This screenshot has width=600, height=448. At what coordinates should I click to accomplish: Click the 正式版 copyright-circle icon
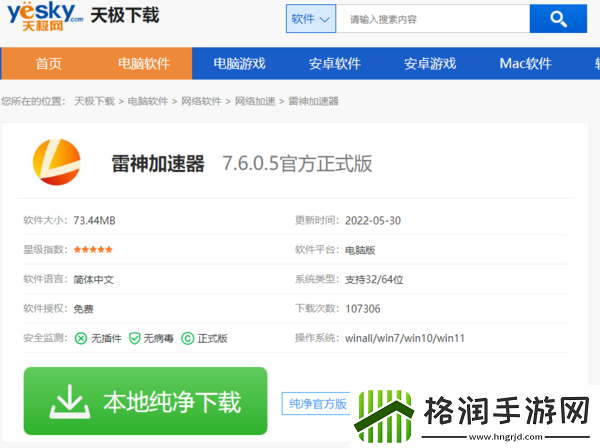[x=188, y=339]
